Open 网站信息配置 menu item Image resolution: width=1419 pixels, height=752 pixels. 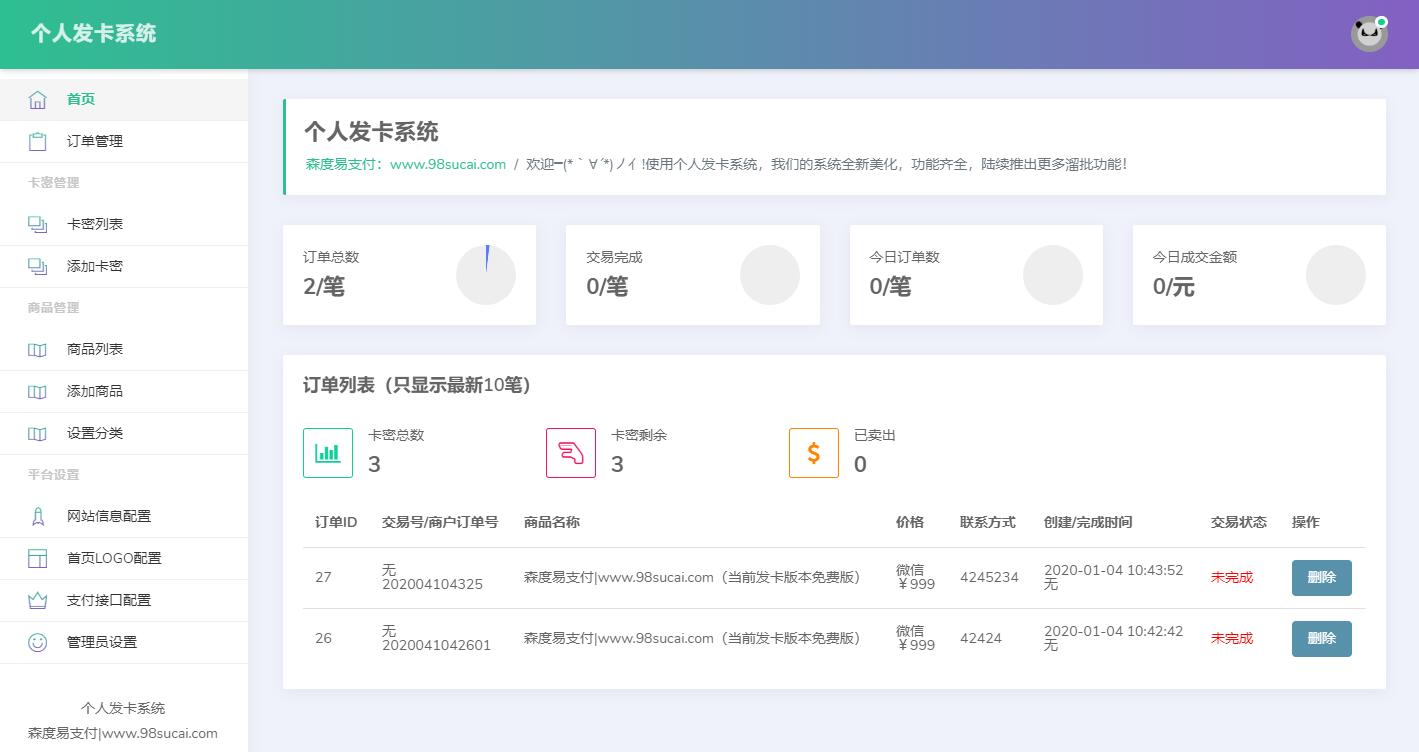(124, 516)
